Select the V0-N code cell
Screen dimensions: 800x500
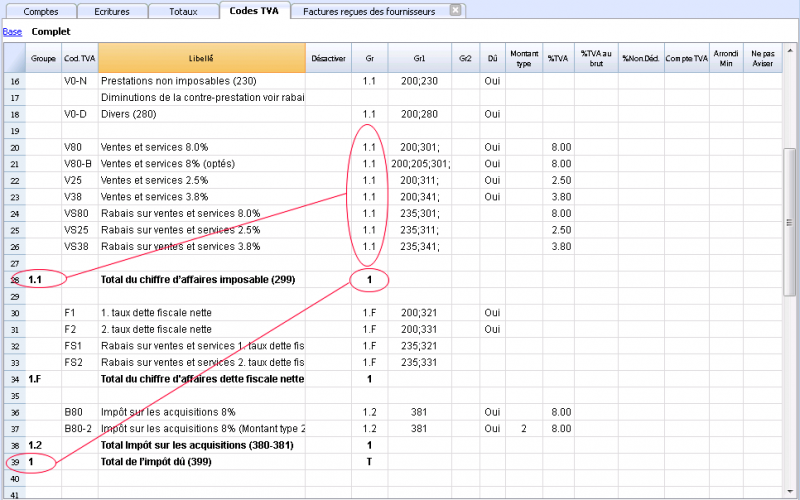[80, 81]
